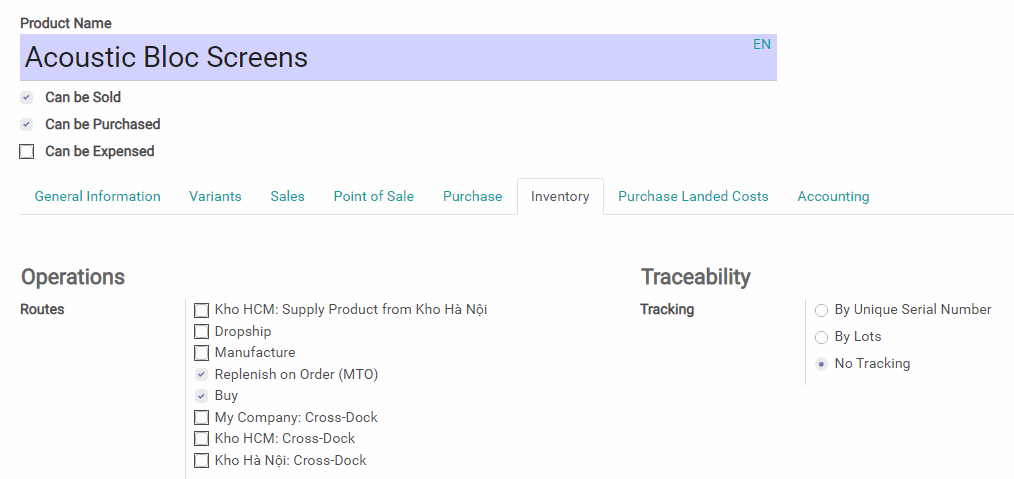
Task: Go to the Point of Sale tab
Action: [373, 196]
